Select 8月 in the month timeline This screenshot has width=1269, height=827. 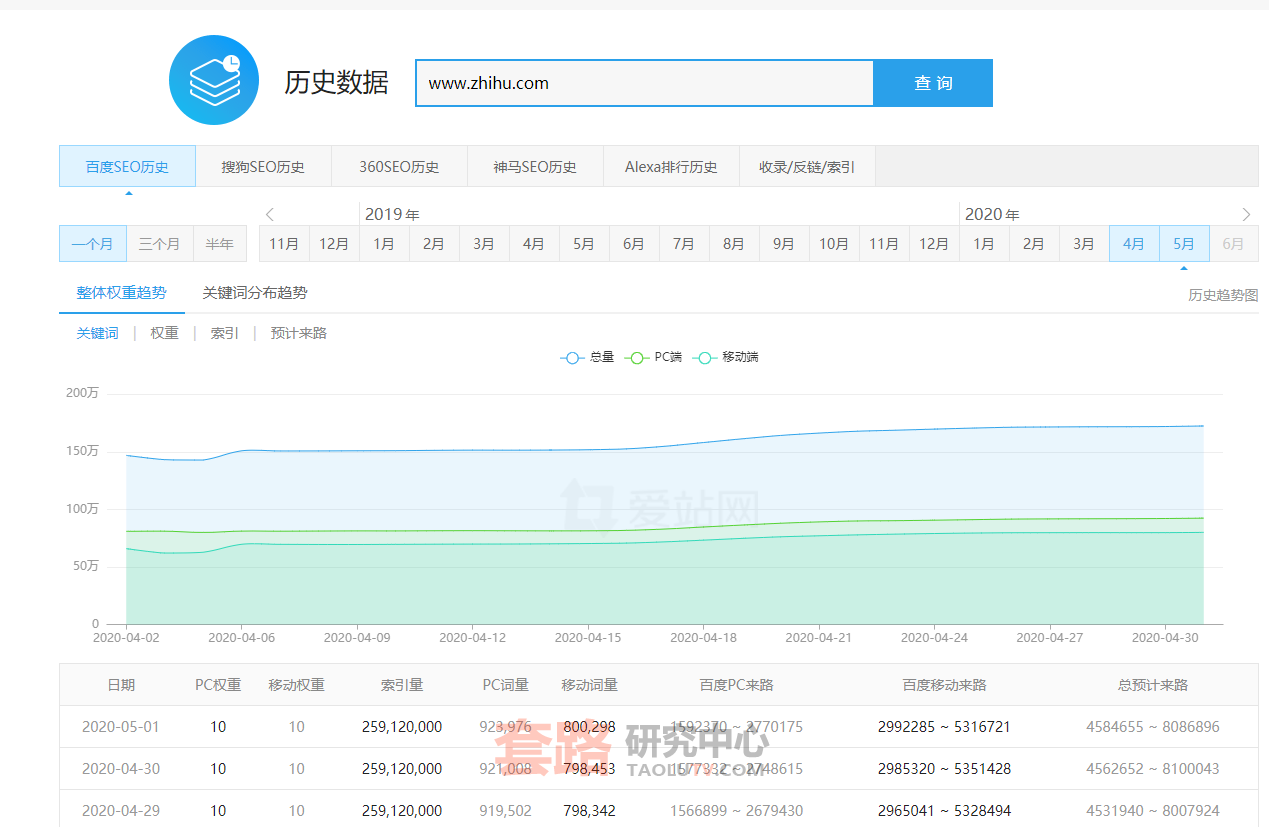tap(734, 243)
